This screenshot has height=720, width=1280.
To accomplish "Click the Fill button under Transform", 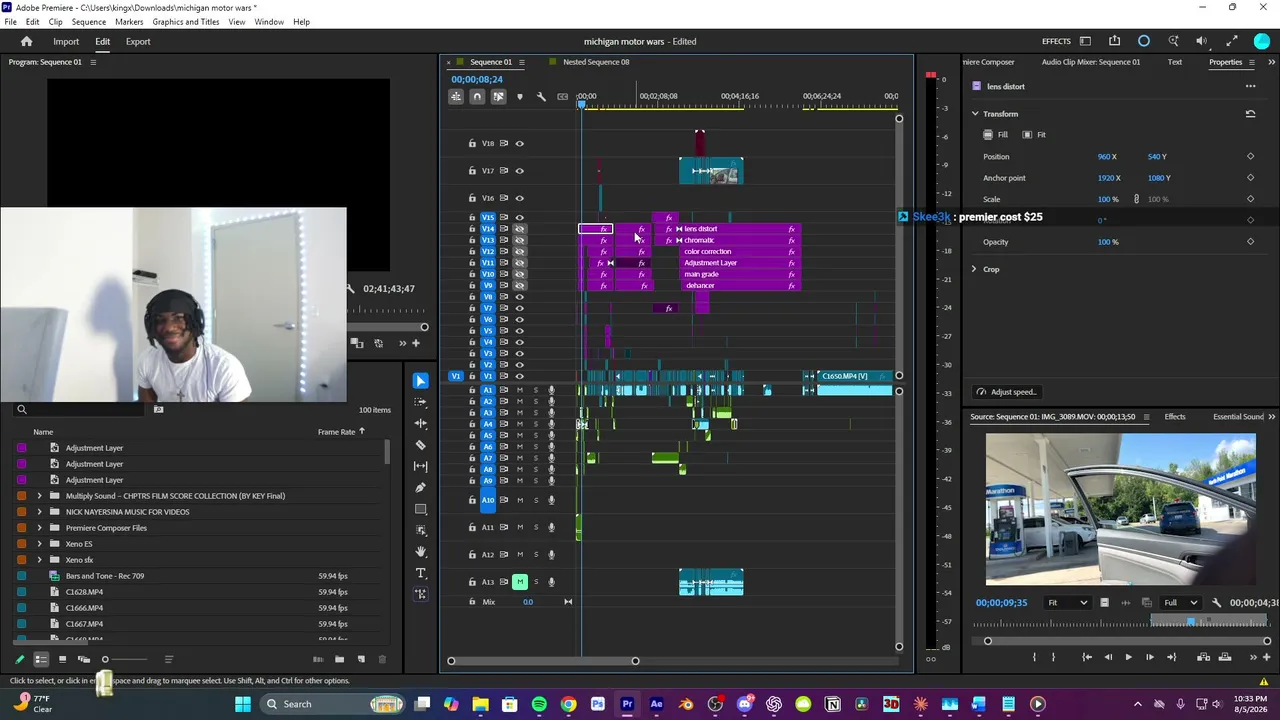I will (x=995, y=135).
